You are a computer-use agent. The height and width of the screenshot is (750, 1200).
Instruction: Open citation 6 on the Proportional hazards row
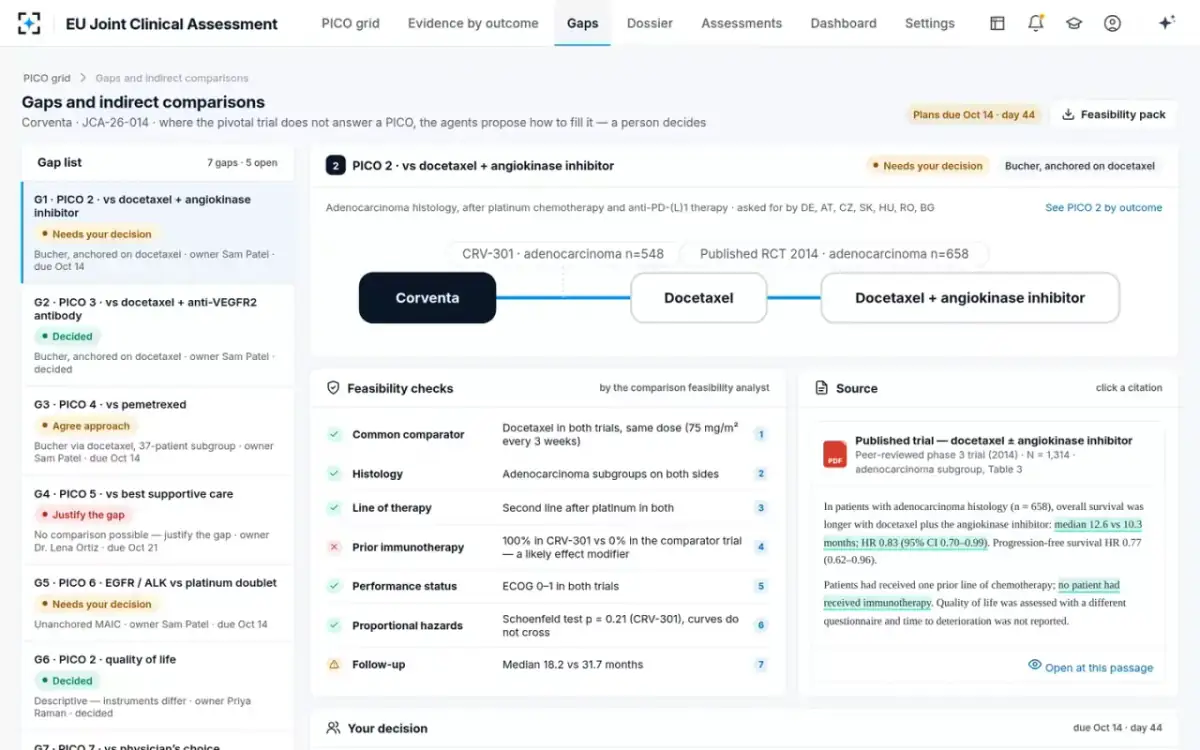[760, 625]
